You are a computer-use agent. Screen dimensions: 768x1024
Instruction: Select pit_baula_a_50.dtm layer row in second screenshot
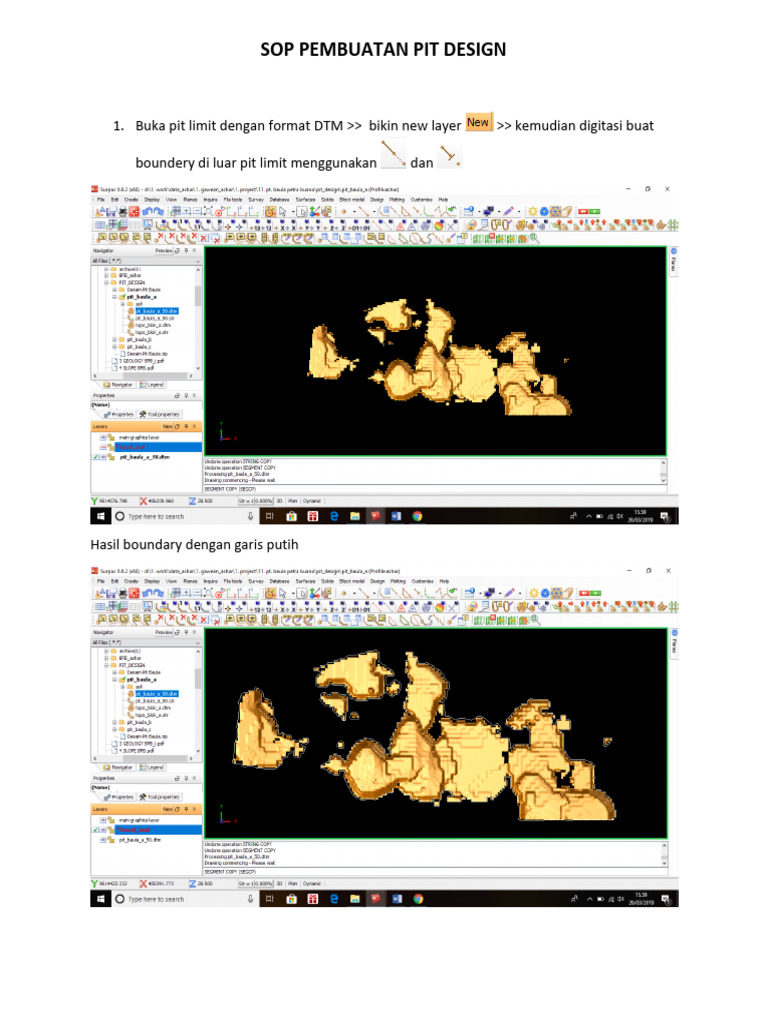140,840
